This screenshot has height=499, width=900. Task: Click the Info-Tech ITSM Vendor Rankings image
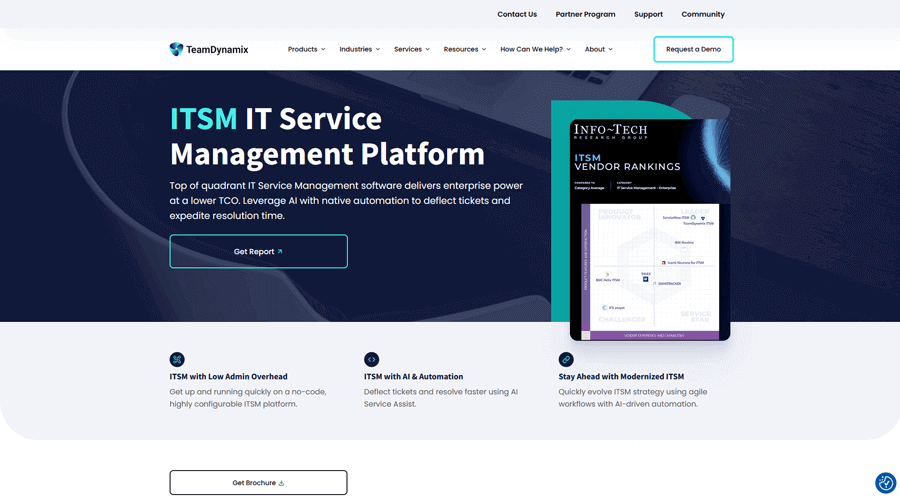tap(650, 230)
